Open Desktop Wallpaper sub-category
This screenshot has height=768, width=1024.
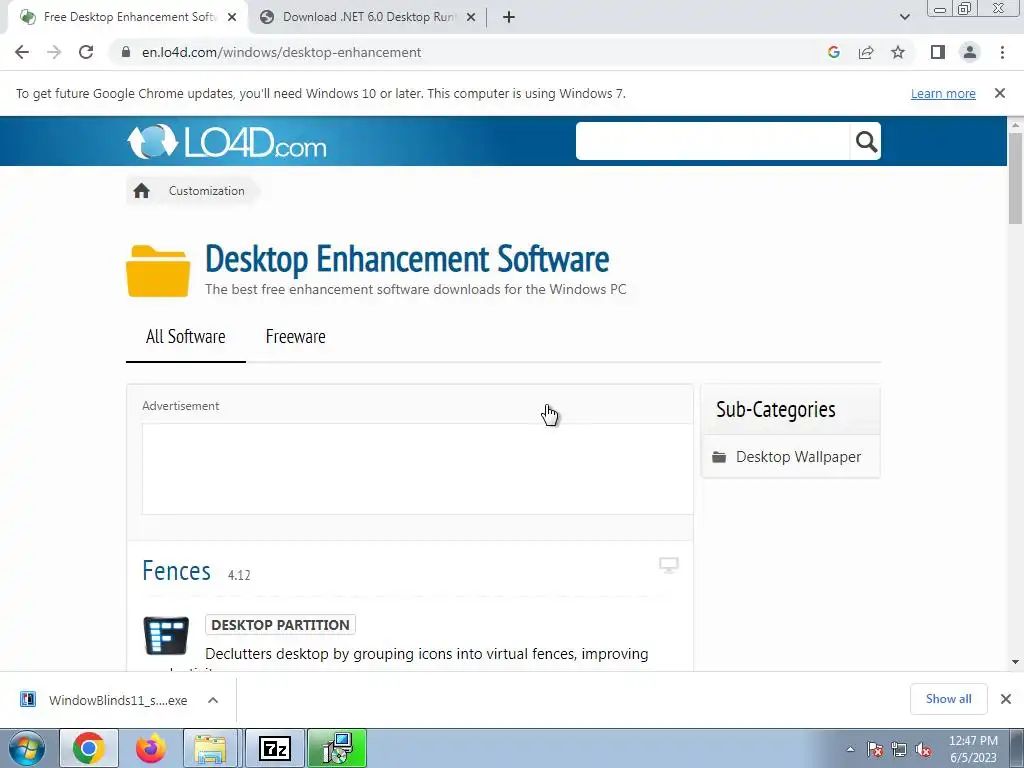(x=798, y=456)
